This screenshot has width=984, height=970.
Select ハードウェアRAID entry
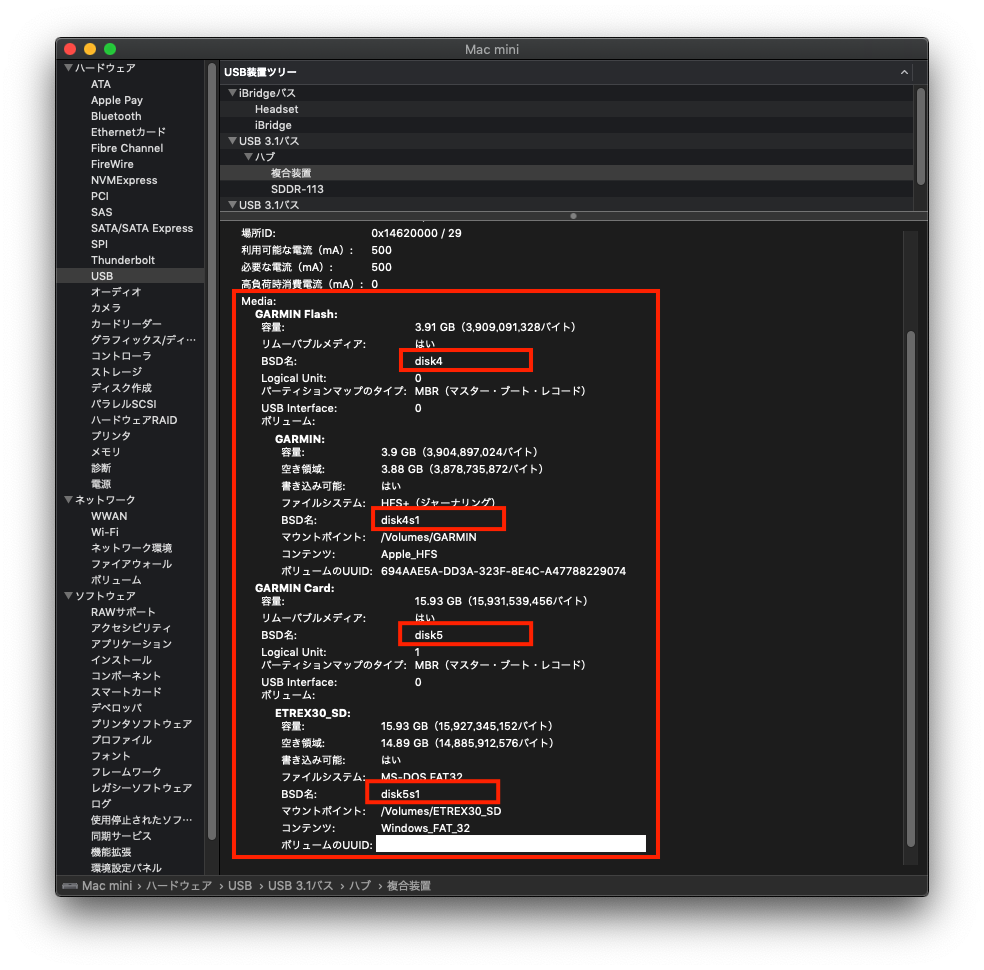[x=134, y=420]
